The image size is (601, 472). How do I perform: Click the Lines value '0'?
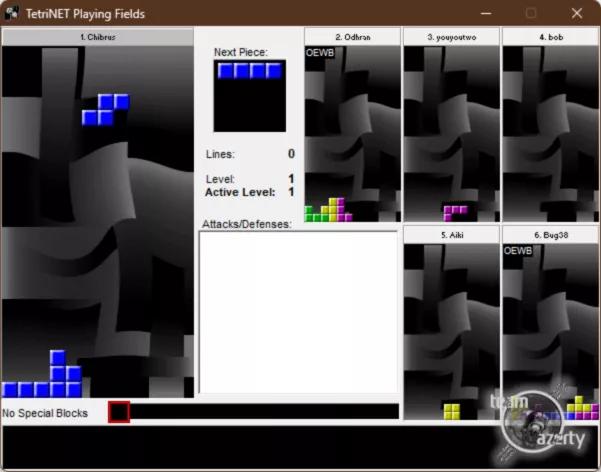(291, 154)
